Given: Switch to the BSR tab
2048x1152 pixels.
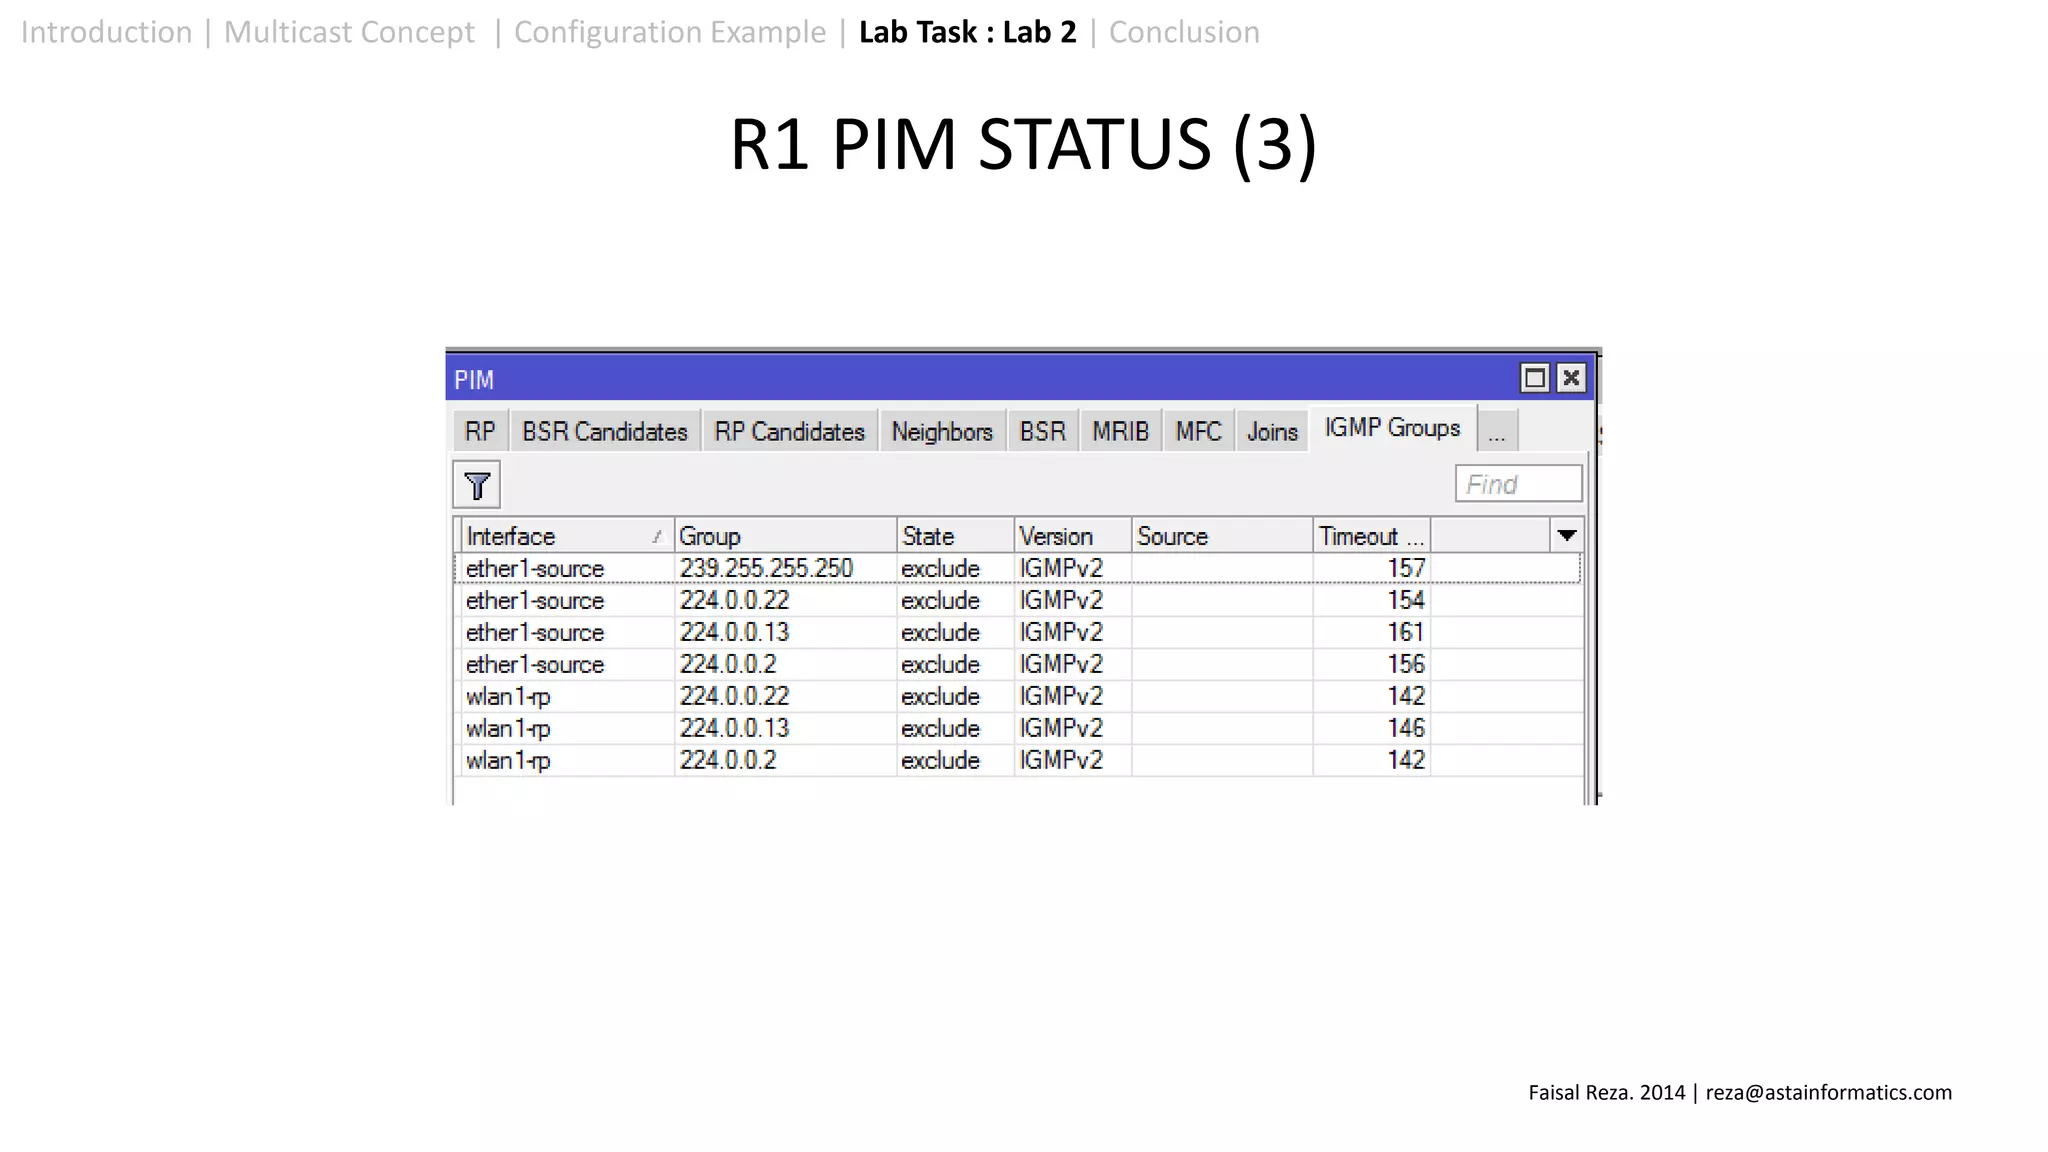Looking at the screenshot, I should coord(1043,432).
